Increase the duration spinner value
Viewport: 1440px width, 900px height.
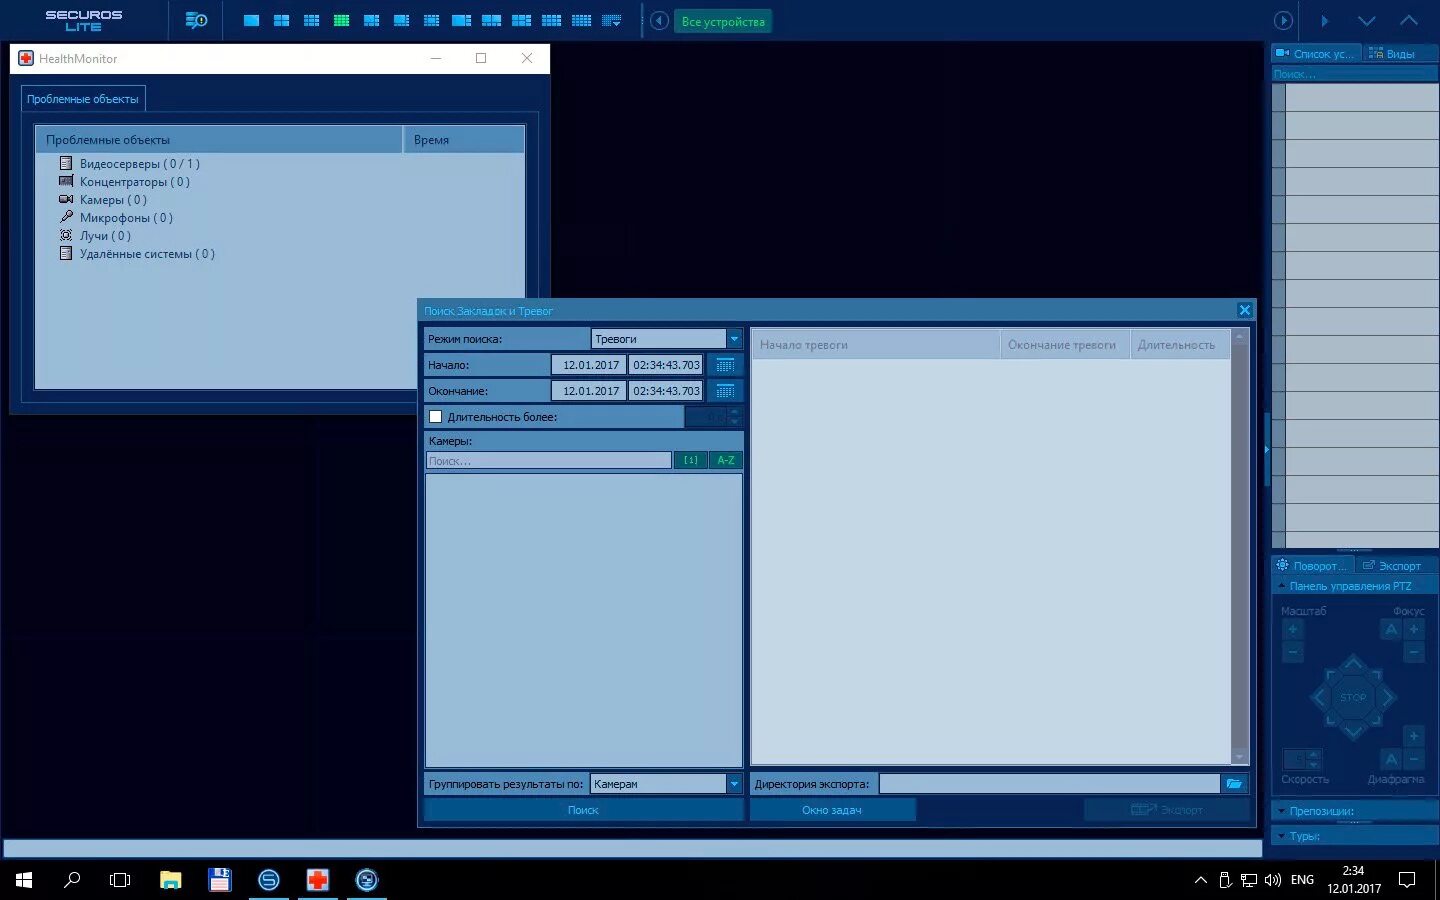(735, 411)
